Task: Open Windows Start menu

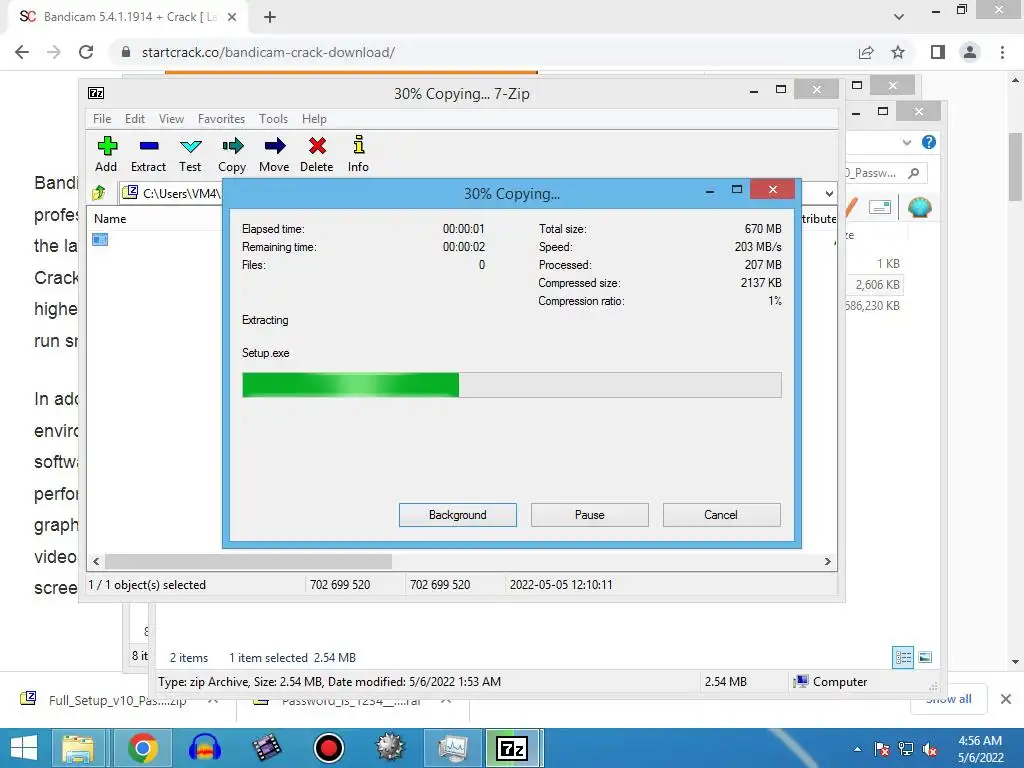Action: pos(24,748)
